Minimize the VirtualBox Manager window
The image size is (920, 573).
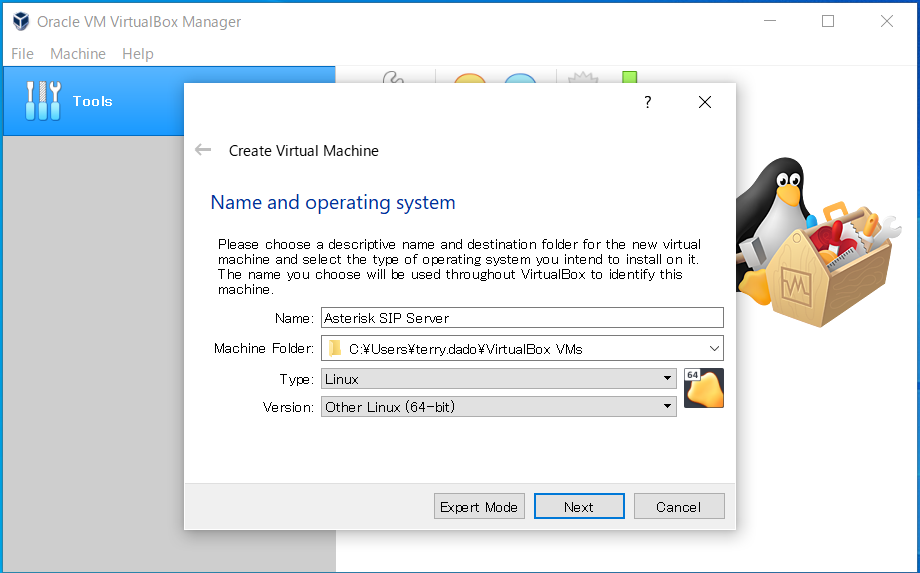point(770,22)
